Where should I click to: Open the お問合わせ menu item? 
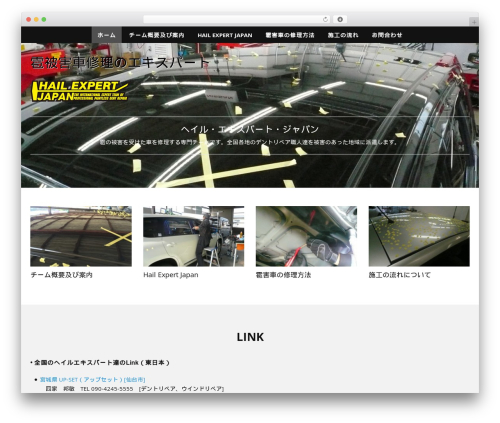pyautogui.click(x=387, y=35)
